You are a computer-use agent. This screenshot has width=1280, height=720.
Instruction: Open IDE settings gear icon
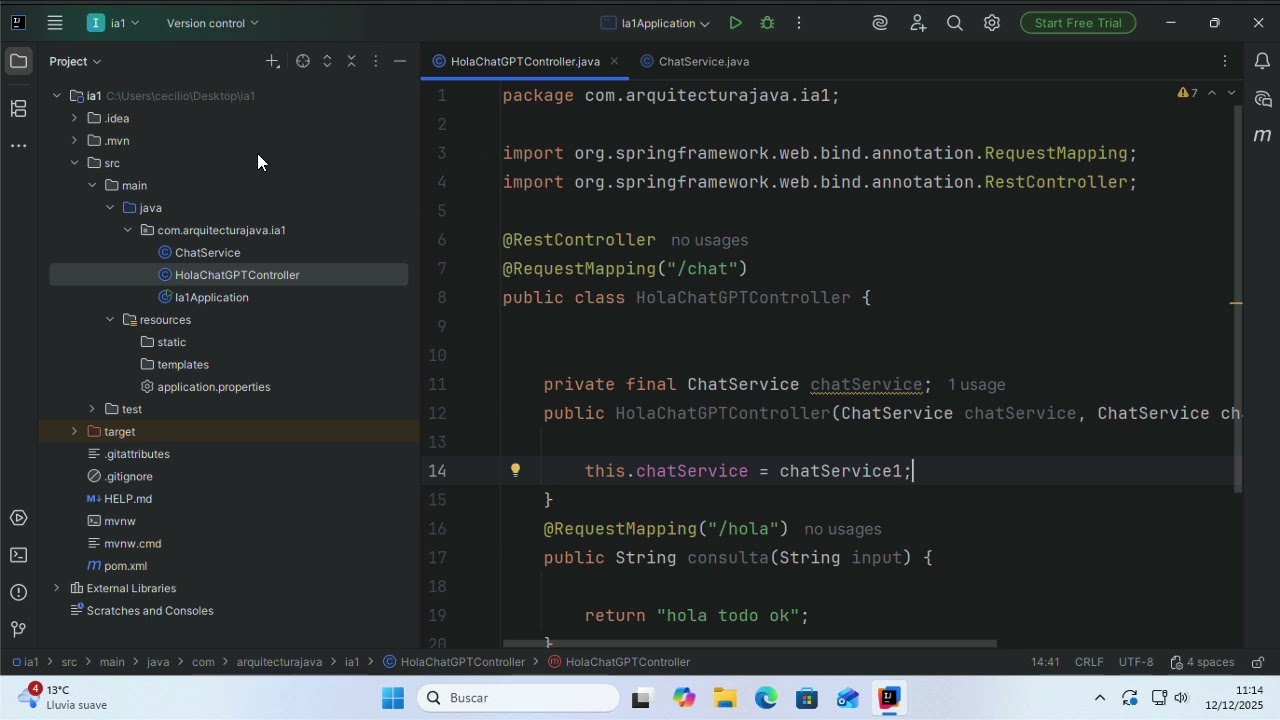pyautogui.click(x=992, y=23)
